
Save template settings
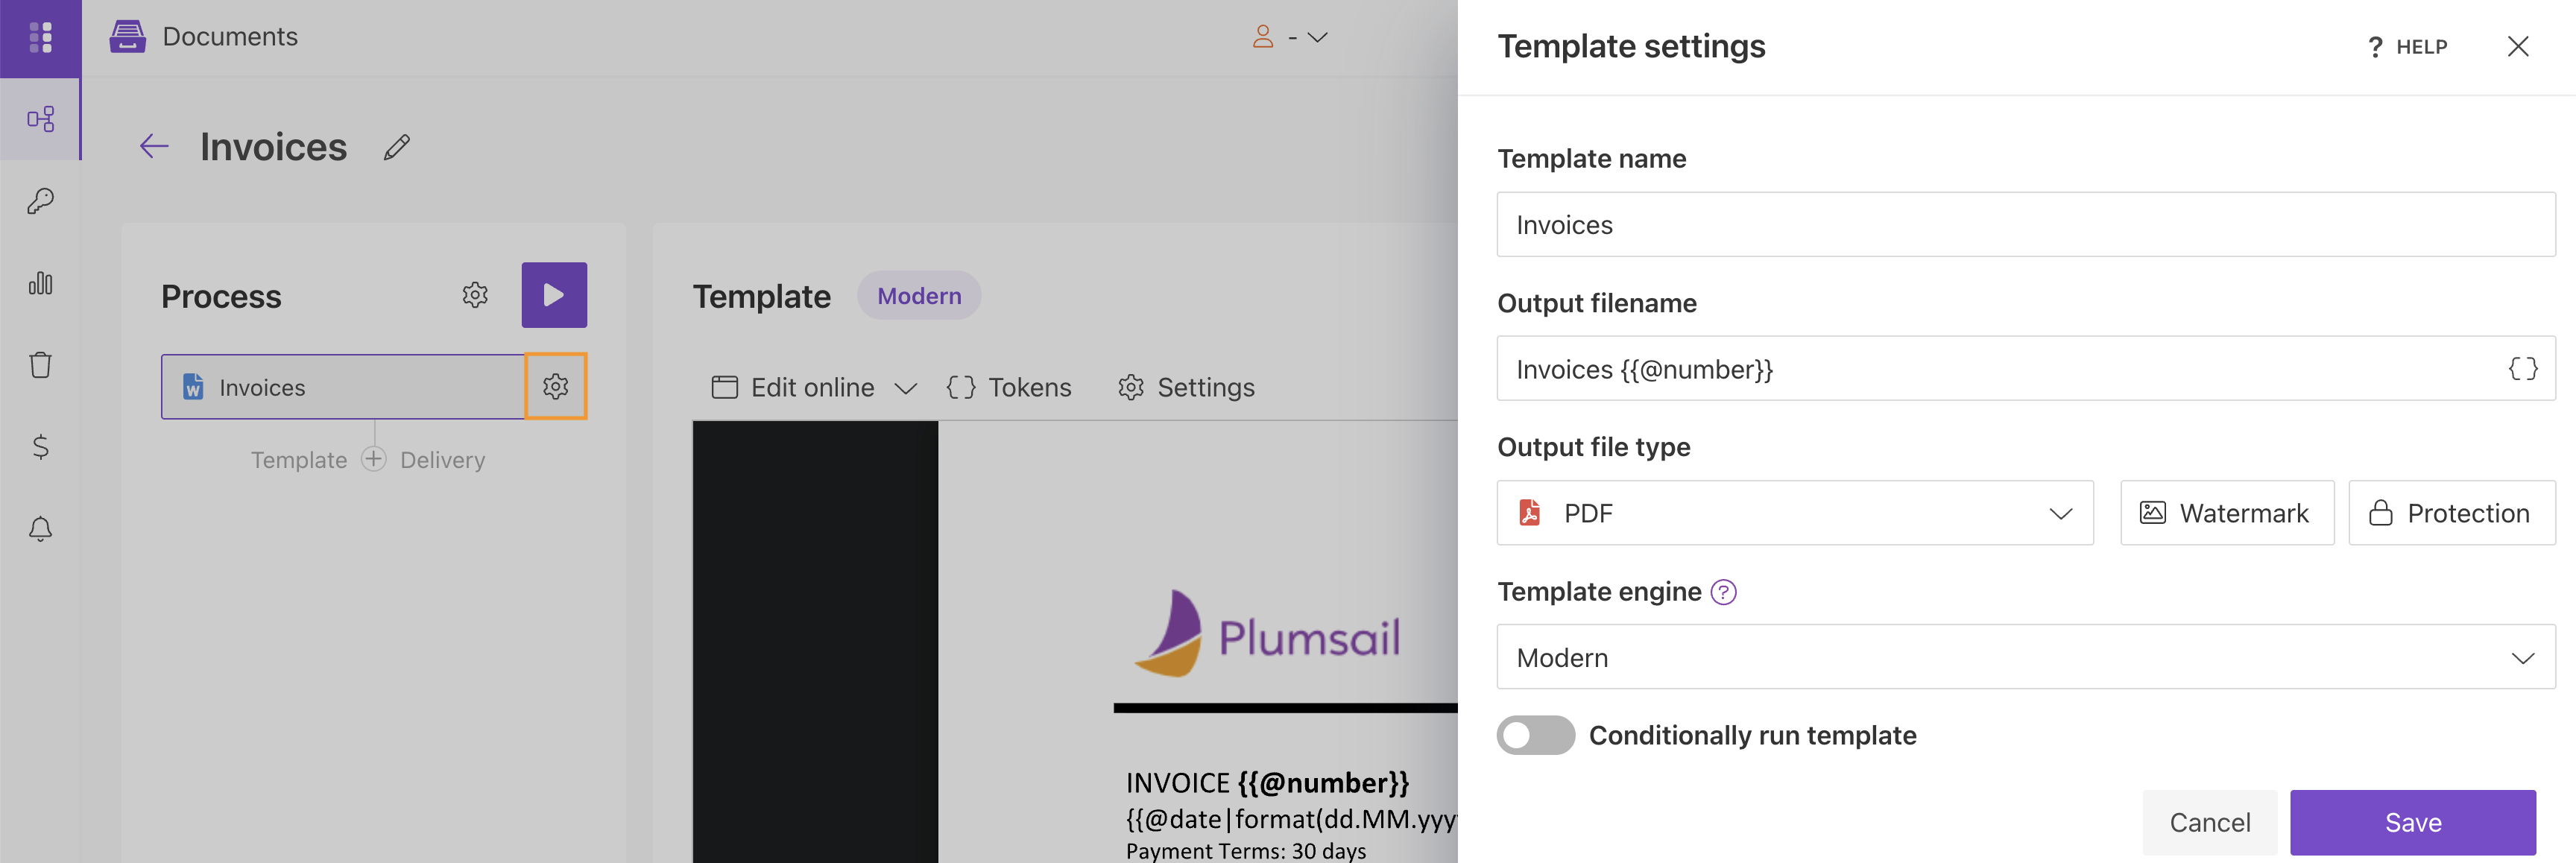[x=2412, y=822]
